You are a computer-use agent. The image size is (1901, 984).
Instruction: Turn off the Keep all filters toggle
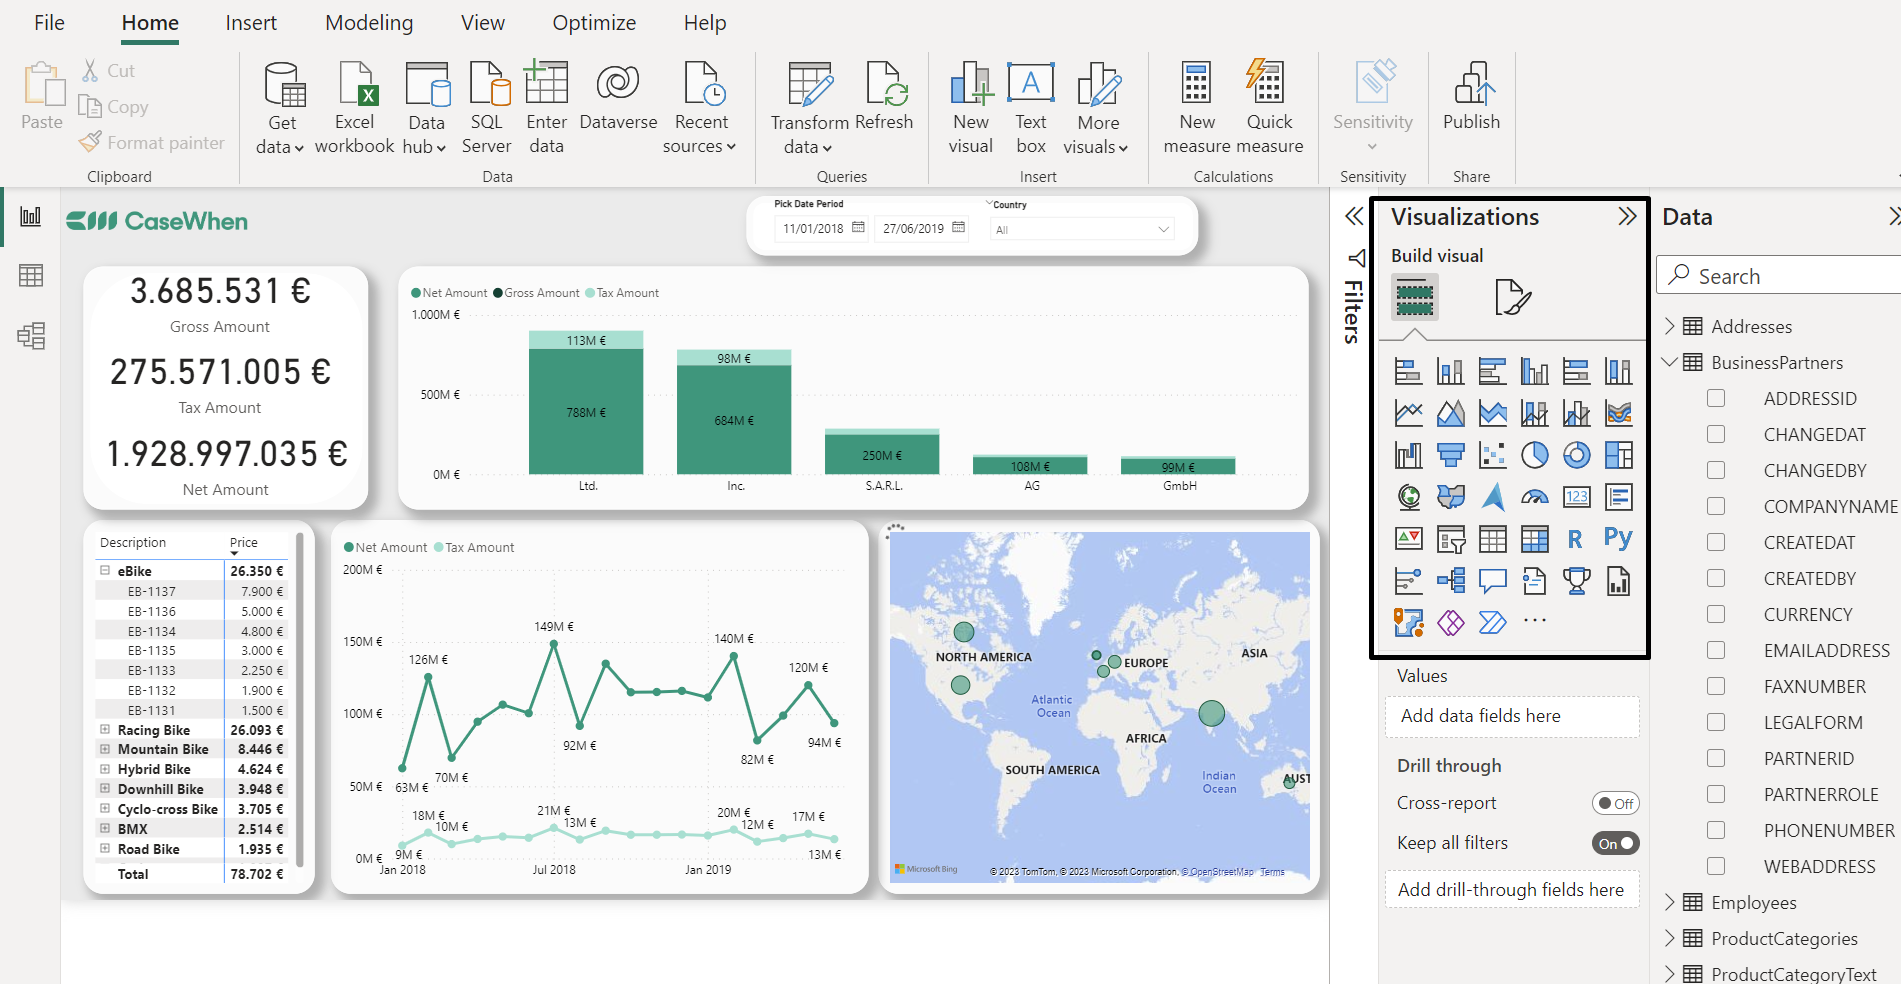1615,843
